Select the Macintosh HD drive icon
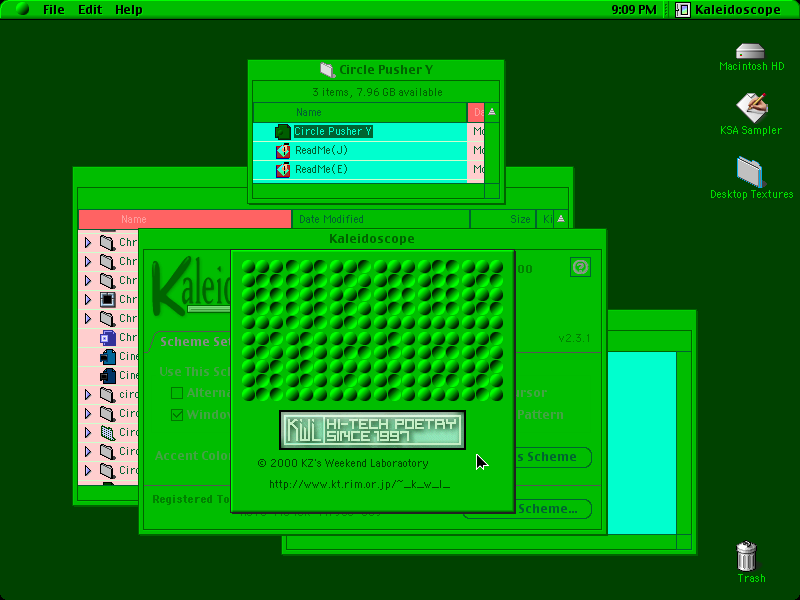The image size is (800, 600). [750, 52]
